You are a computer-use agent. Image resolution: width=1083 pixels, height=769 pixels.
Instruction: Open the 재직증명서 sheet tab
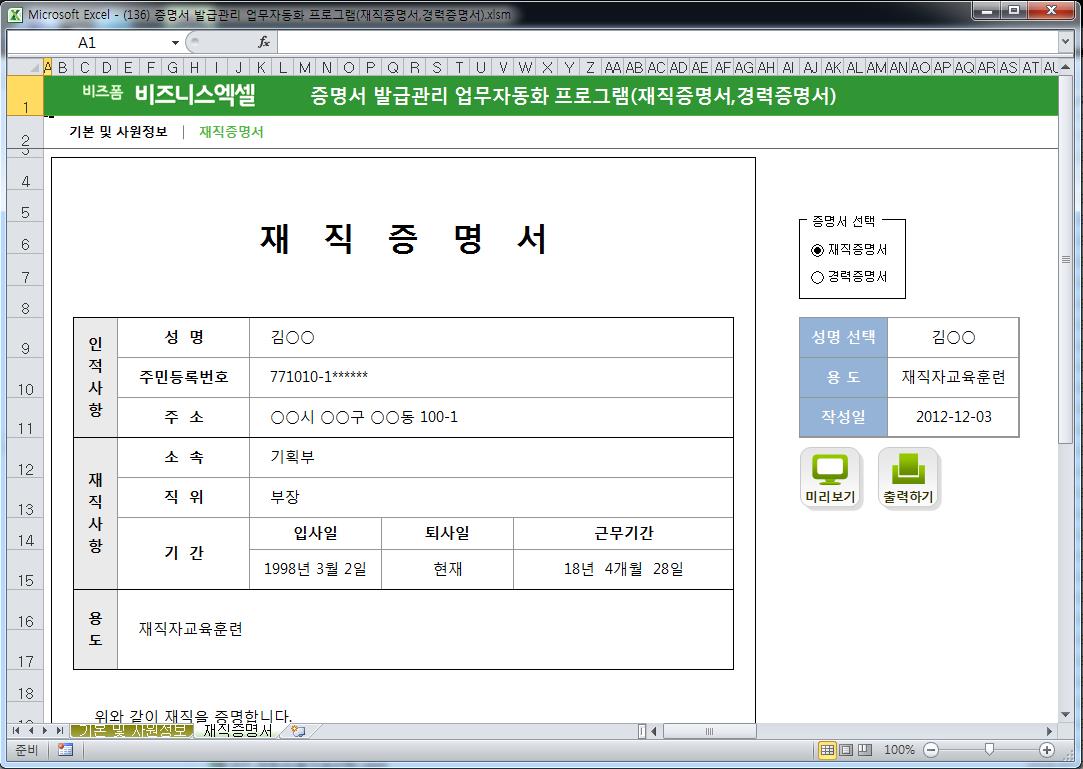point(238,730)
